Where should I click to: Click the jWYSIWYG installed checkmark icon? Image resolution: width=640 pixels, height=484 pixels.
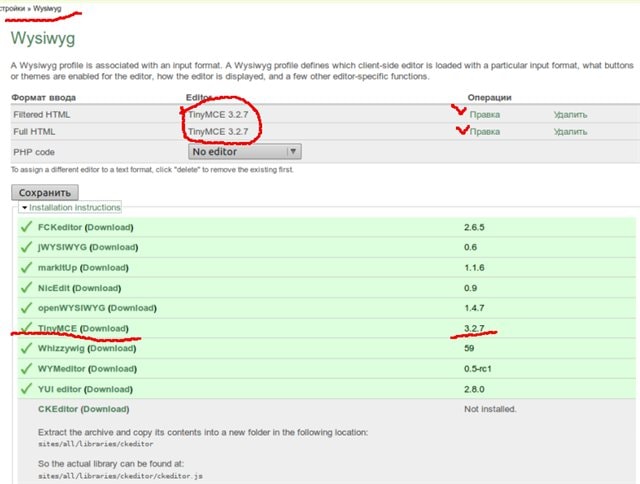pyautogui.click(x=26, y=246)
